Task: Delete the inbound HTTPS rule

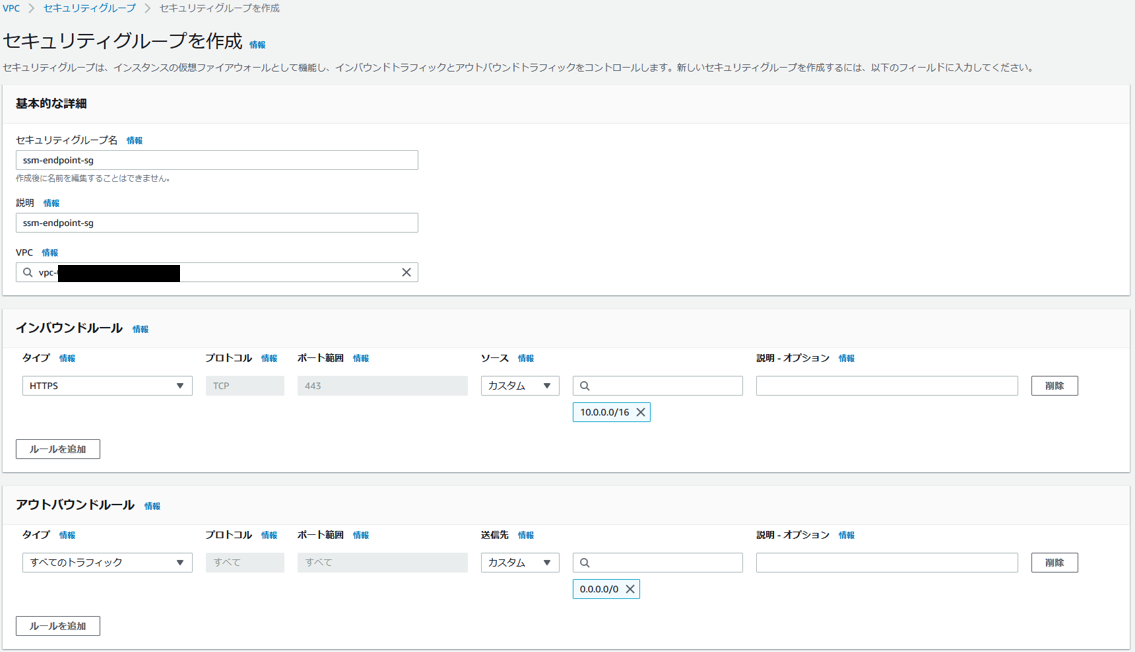Action: click(x=1055, y=386)
